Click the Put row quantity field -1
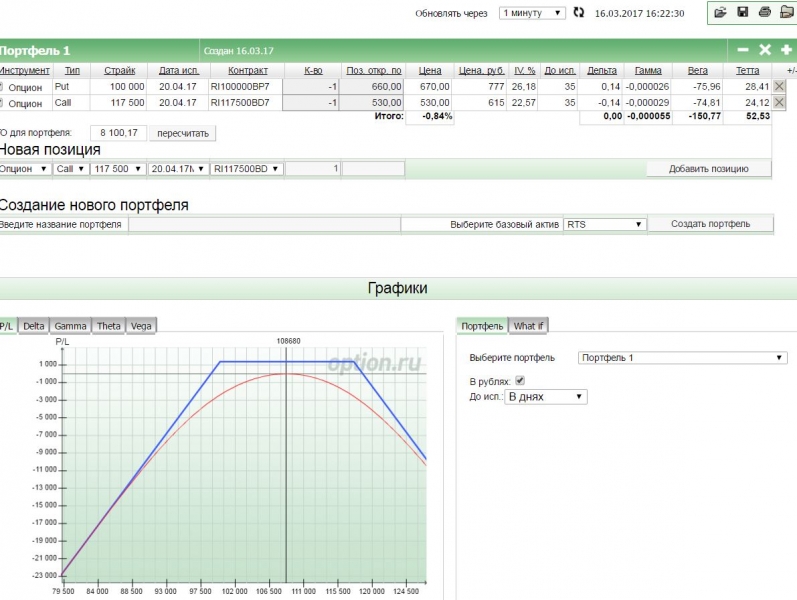Image resolution: width=797 pixels, height=600 pixels. (311, 86)
